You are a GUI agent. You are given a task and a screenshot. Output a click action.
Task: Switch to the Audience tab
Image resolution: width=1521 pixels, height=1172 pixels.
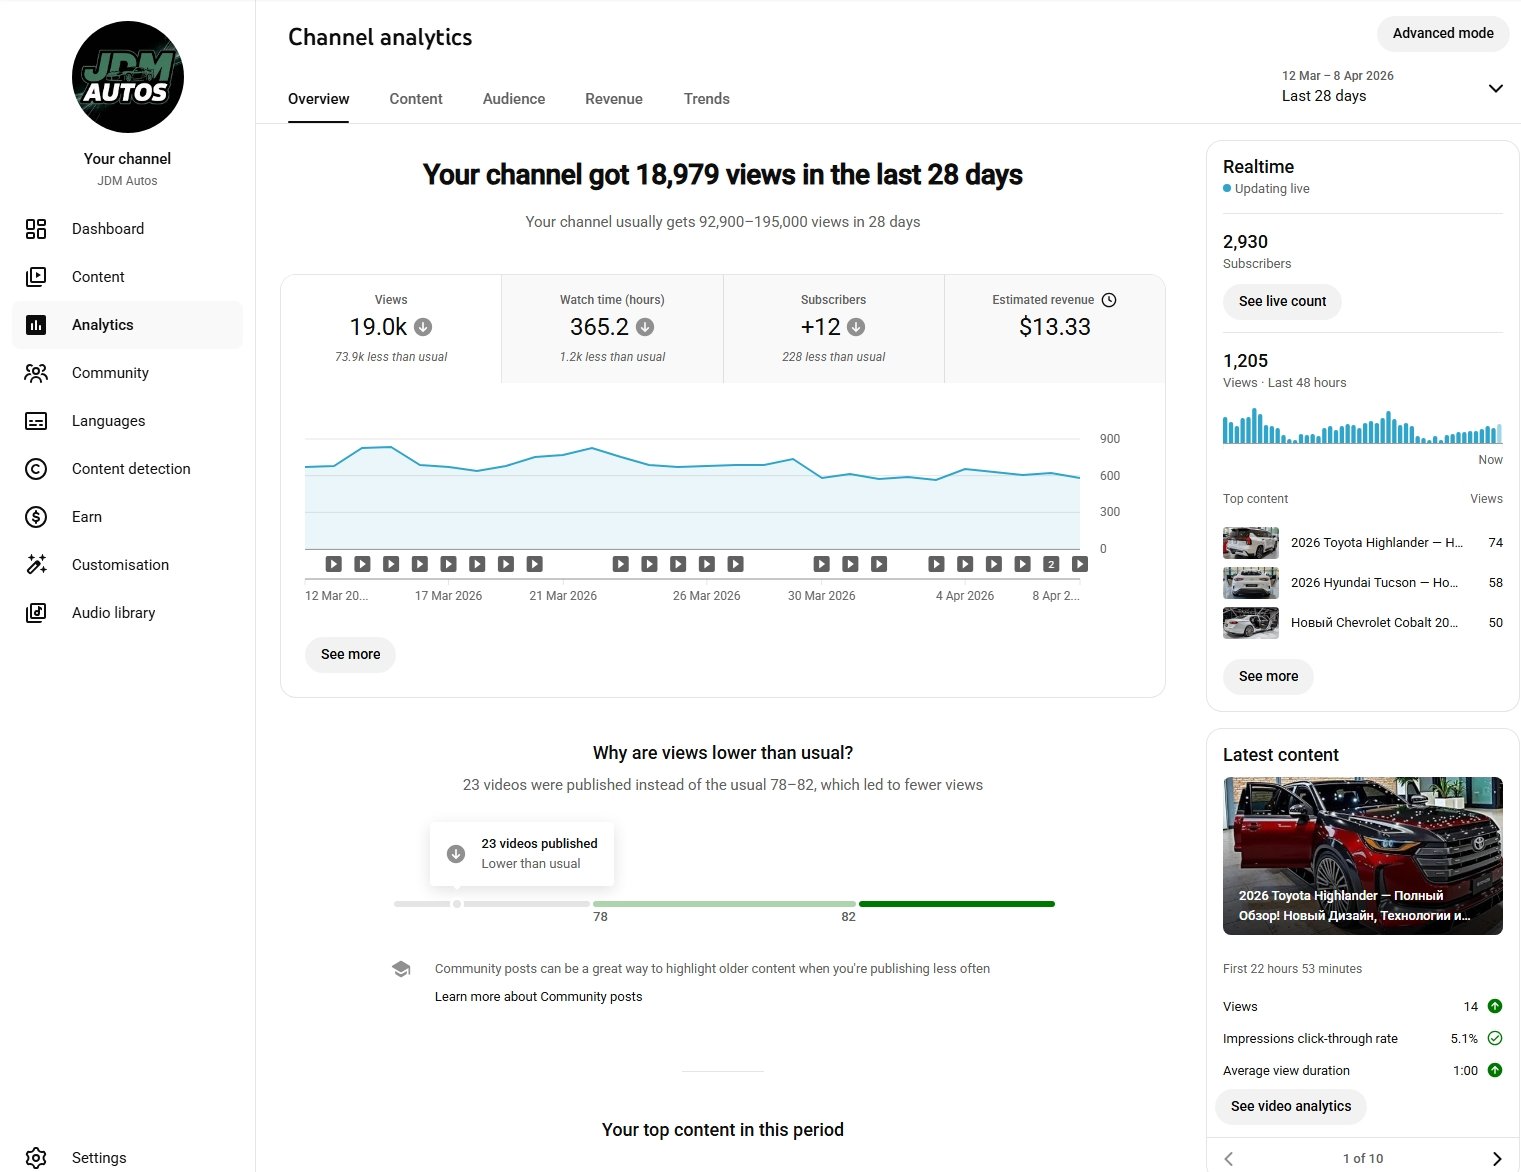pos(514,99)
